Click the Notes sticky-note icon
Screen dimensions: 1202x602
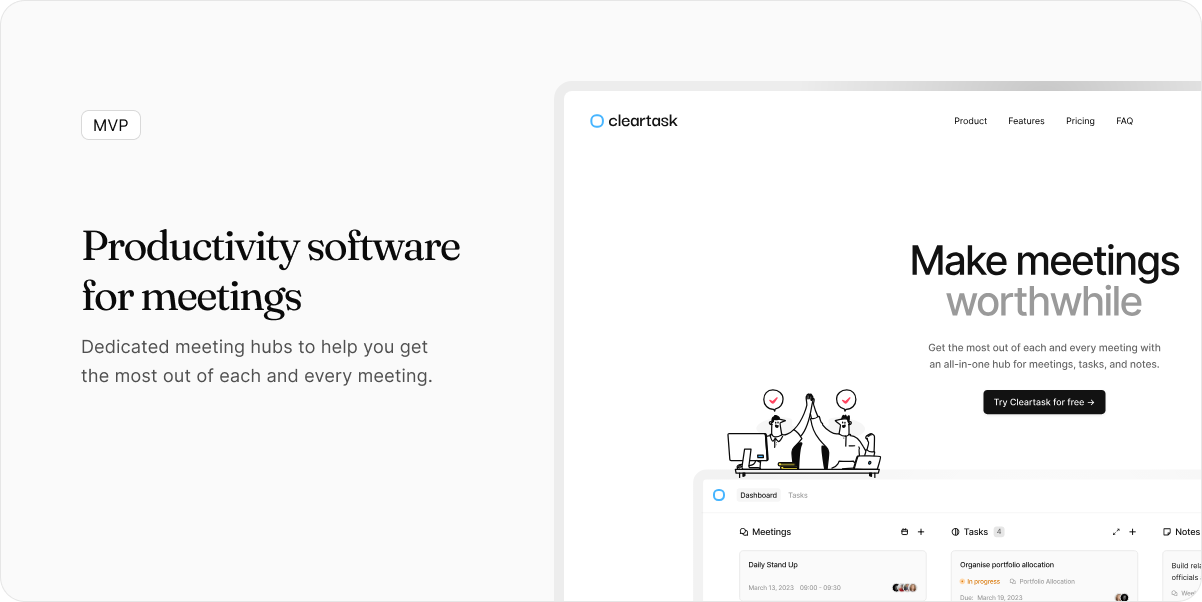pos(1167,532)
